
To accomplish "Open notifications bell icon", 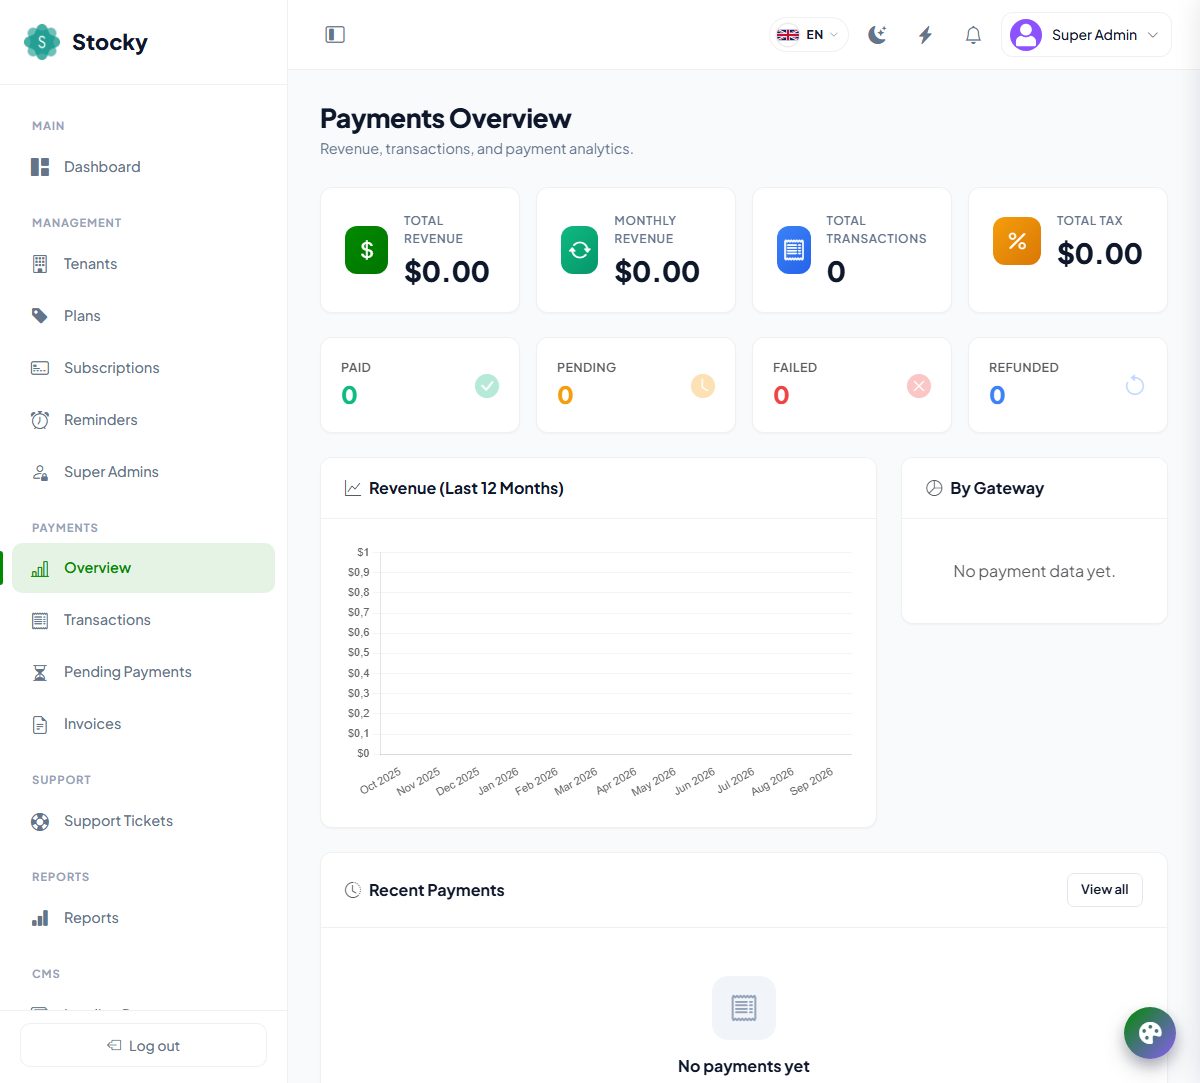I will [x=973, y=35].
